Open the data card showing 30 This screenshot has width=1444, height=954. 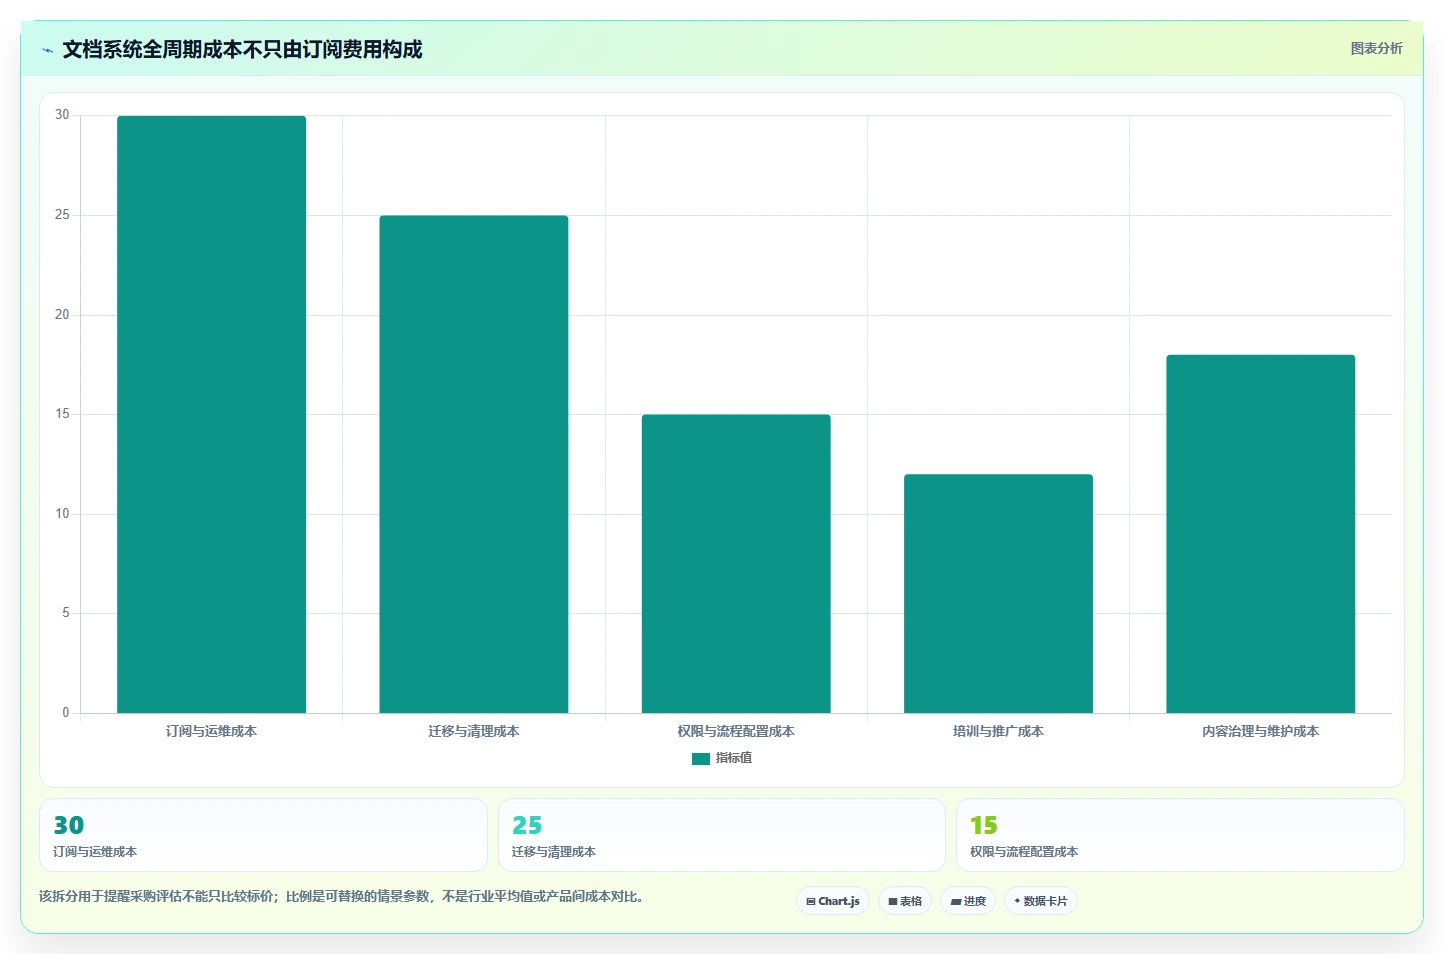point(263,835)
